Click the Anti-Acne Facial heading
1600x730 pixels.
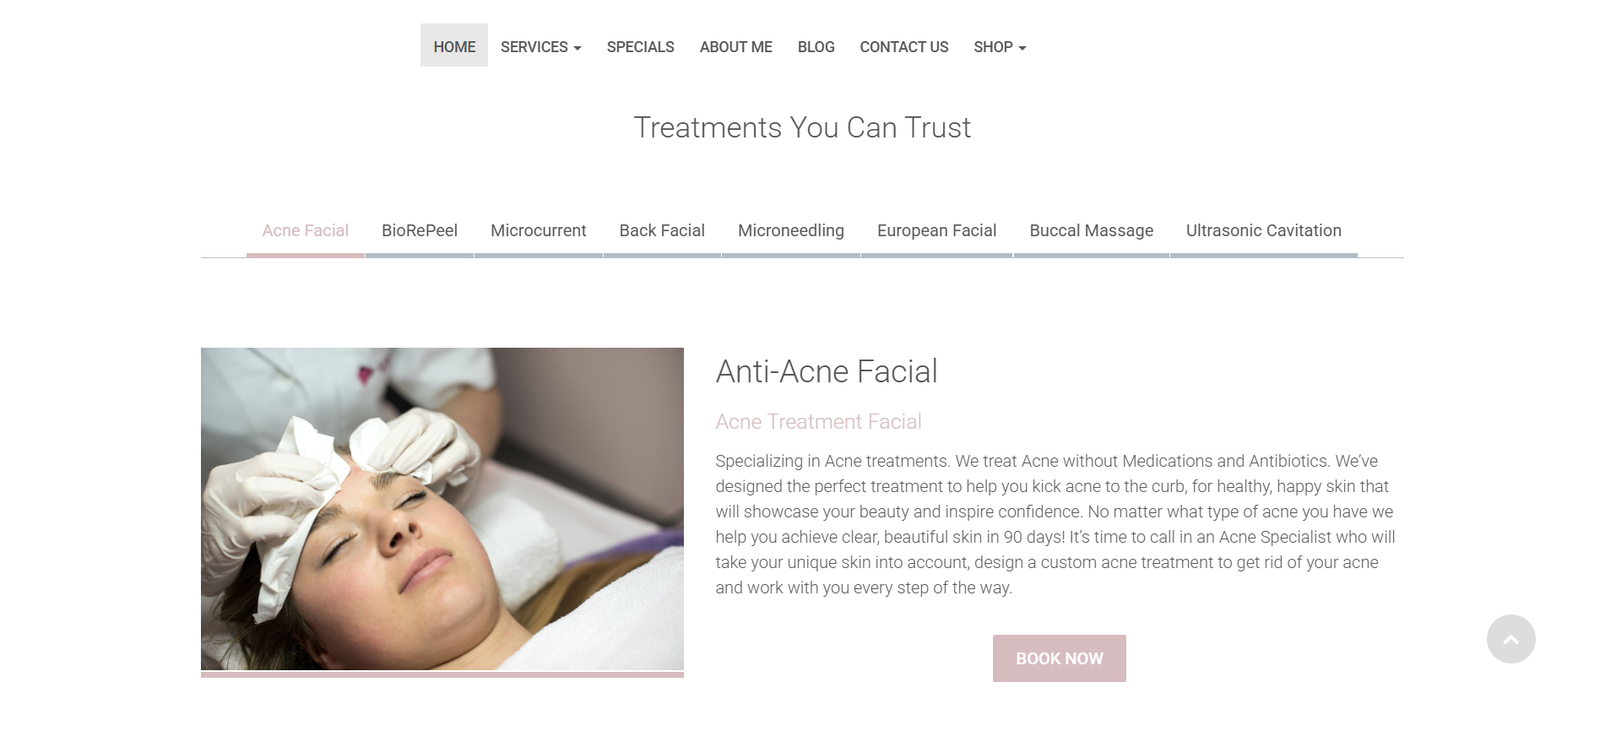(827, 372)
